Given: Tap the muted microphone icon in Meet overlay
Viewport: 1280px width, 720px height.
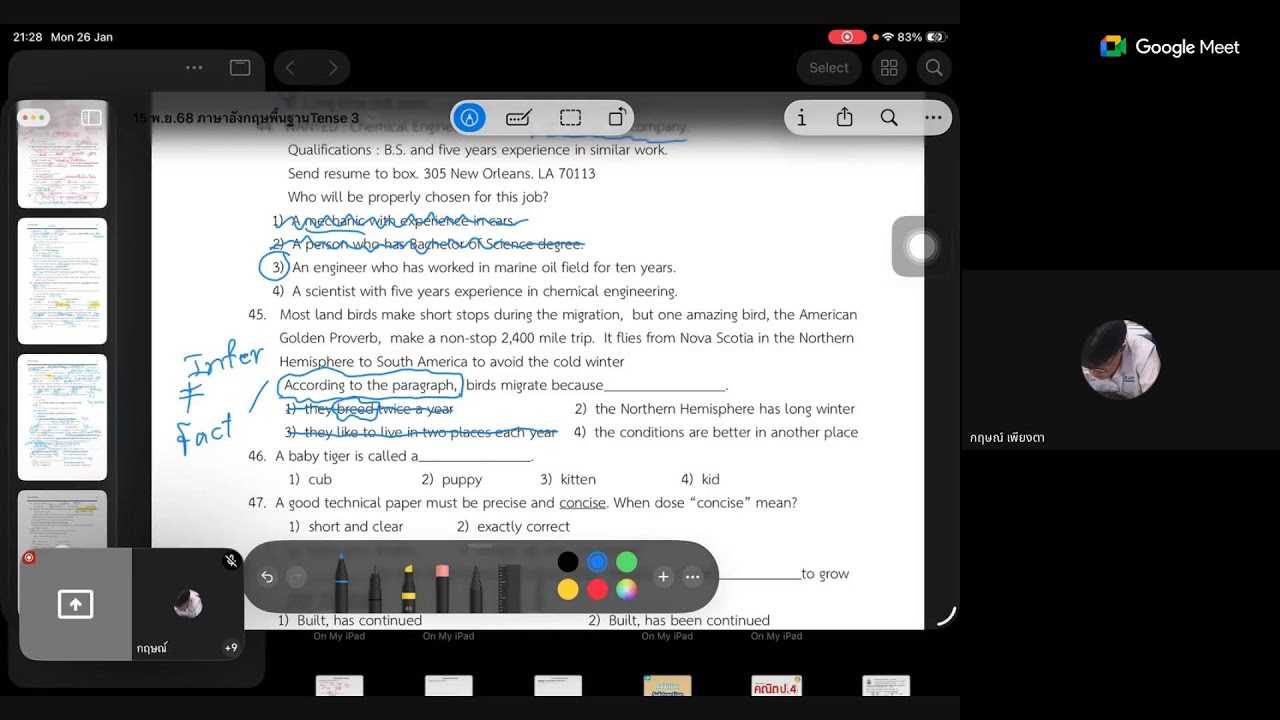Looking at the screenshot, I should (x=231, y=561).
